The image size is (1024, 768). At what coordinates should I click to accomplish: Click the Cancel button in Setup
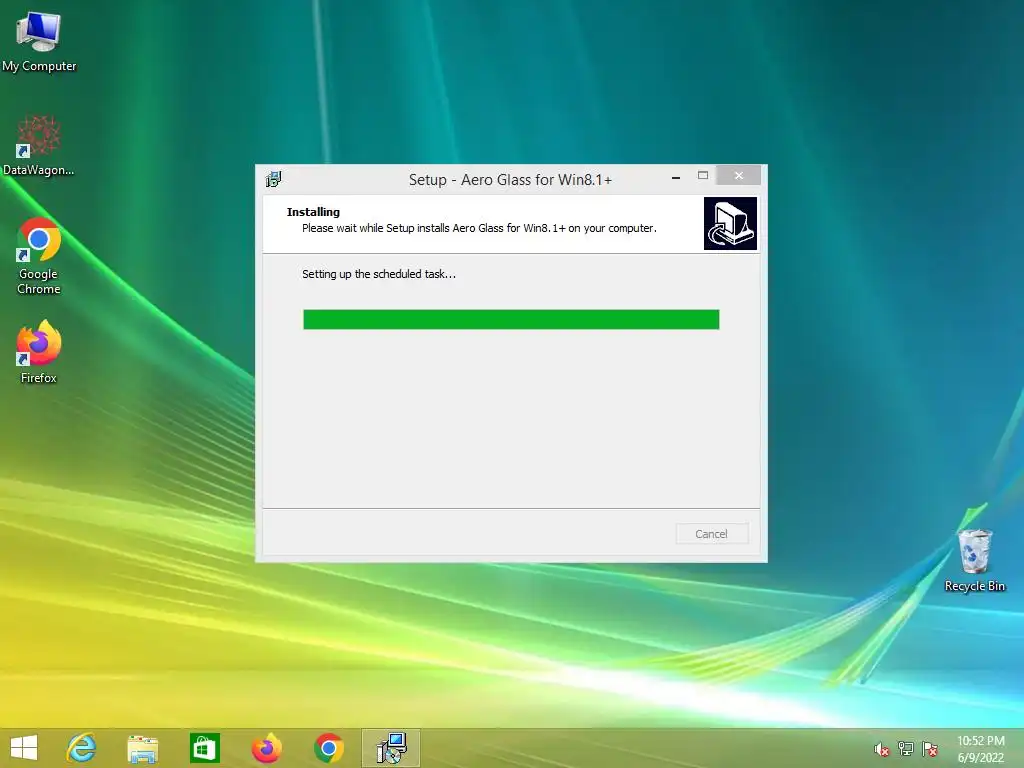tap(712, 534)
